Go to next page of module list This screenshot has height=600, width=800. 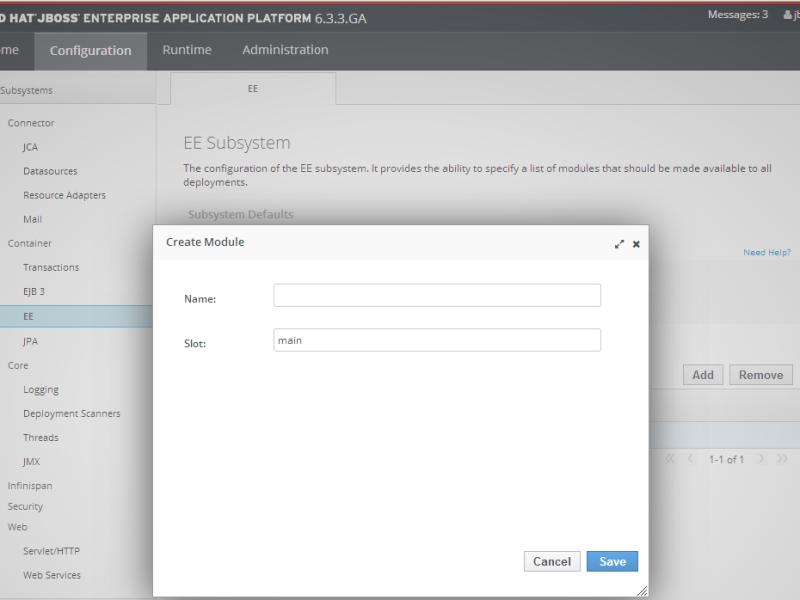(x=761, y=459)
